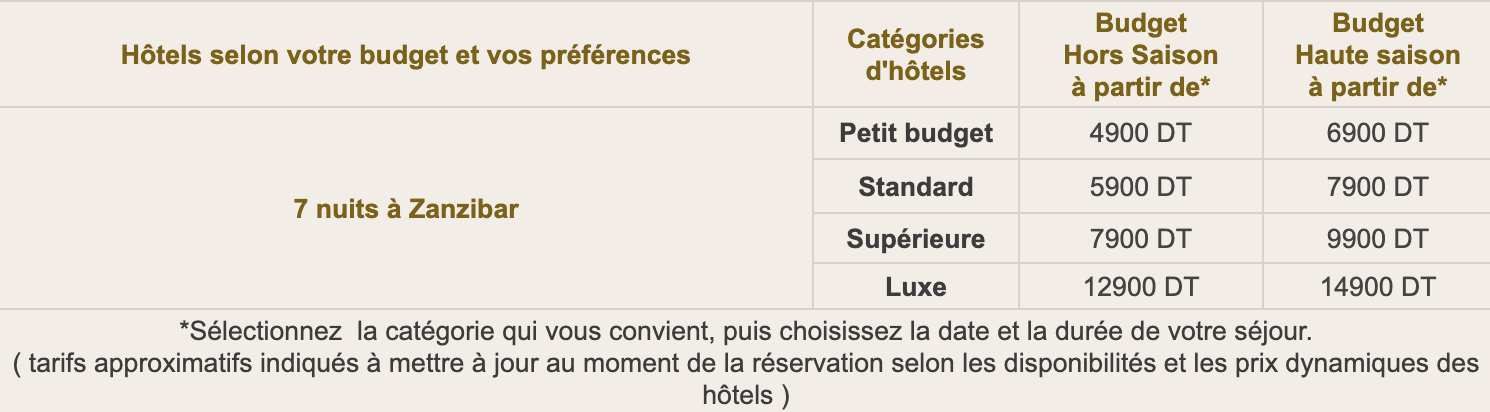Viewport: 1490px width, 412px height.
Task: Click the "Catégories d'hôtels" column header
Action: click(x=915, y=54)
